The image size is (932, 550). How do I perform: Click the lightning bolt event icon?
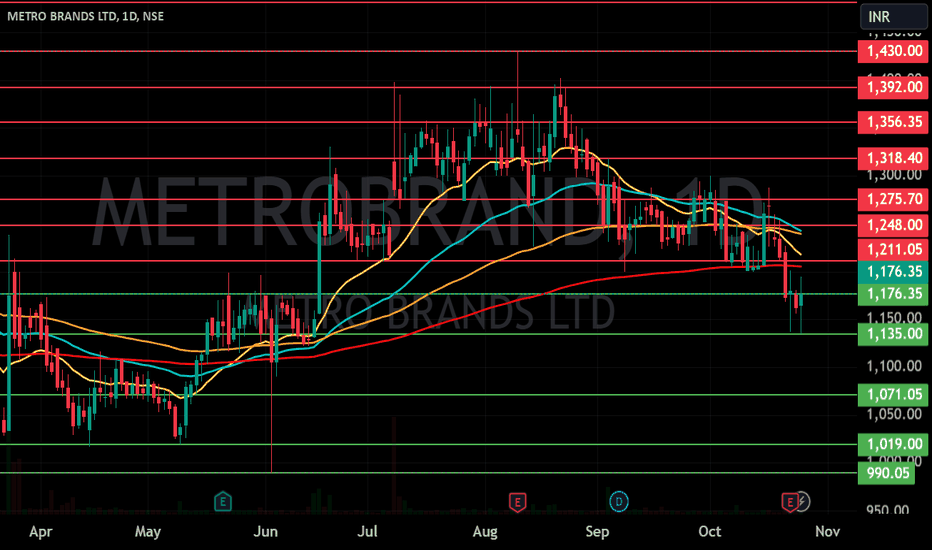tap(802, 502)
